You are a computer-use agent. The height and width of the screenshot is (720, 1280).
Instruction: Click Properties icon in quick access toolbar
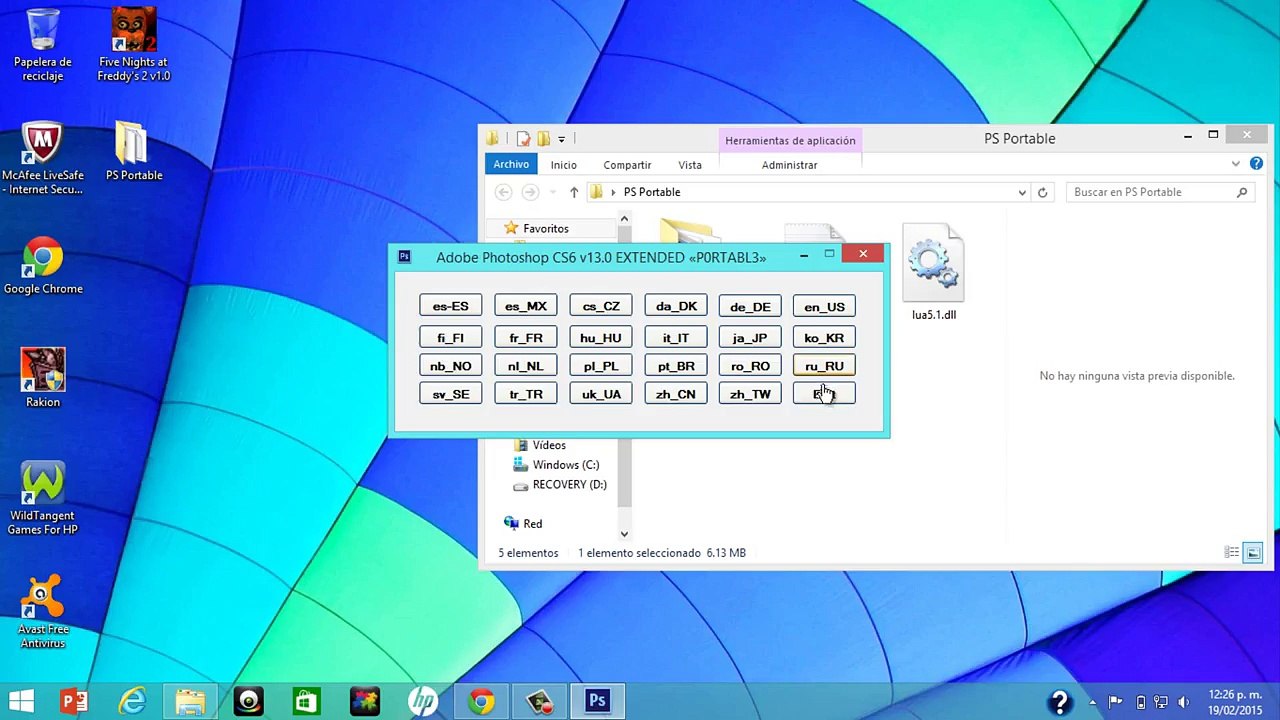(x=523, y=139)
